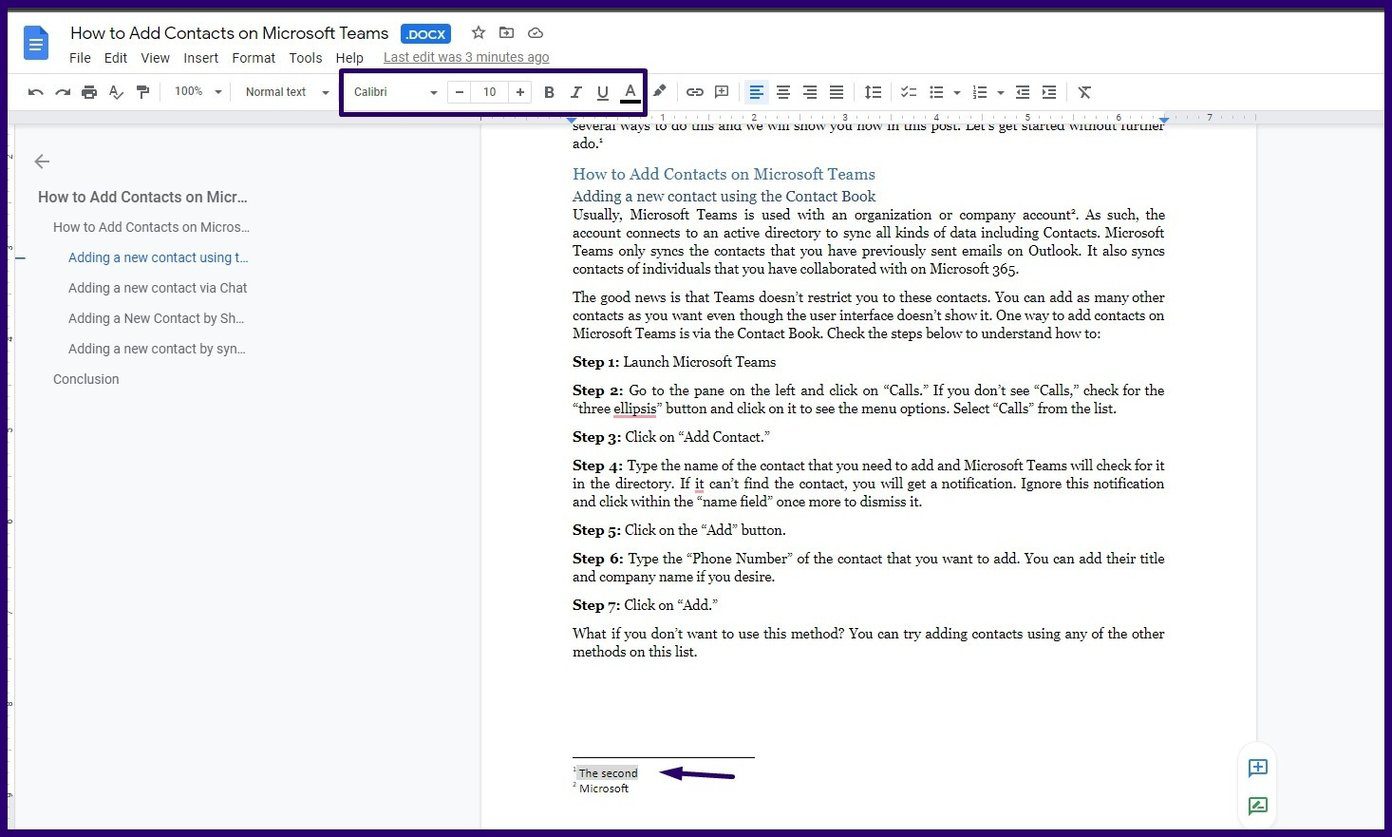Open the Normal text styles dropdown
This screenshot has width=1392, height=837.
287,92
